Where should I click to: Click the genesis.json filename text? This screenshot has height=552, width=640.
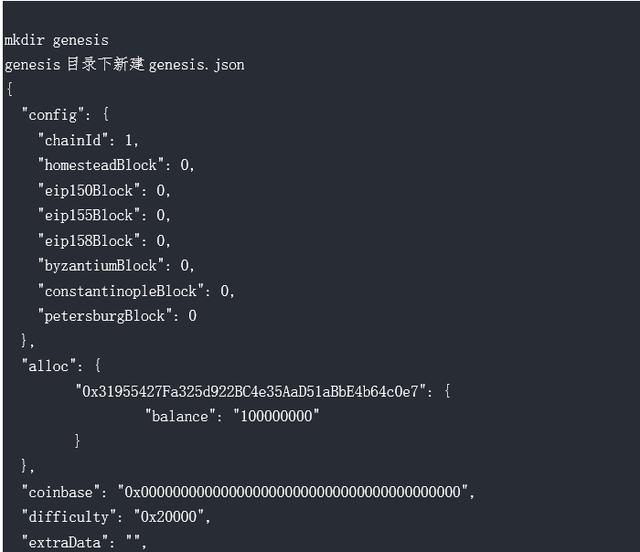[x=196, y=65]
